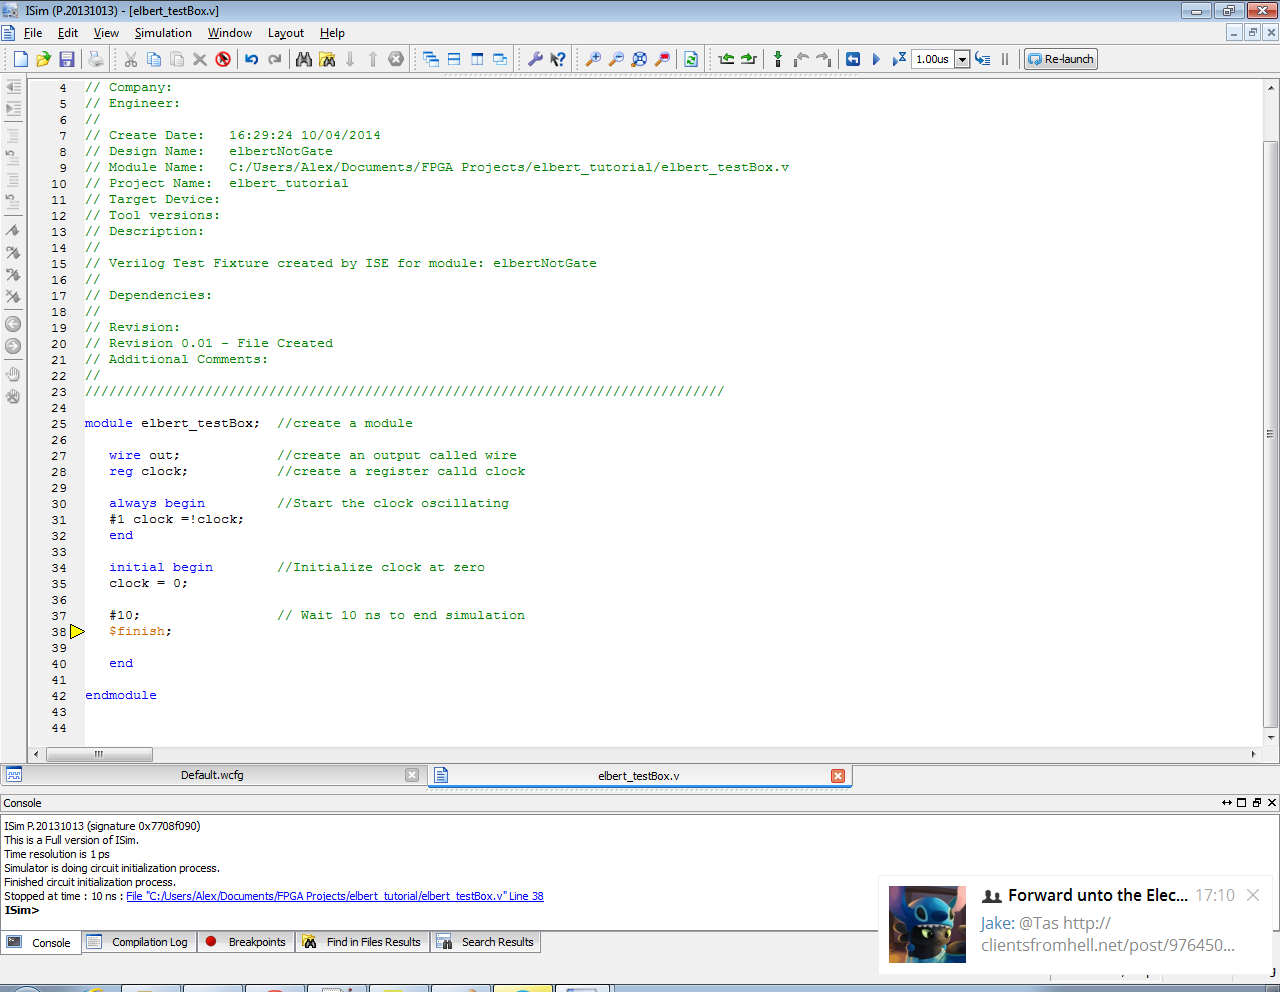Click the 1.00us run time field
Screen dimensions: 1280x992
(933, 59)
